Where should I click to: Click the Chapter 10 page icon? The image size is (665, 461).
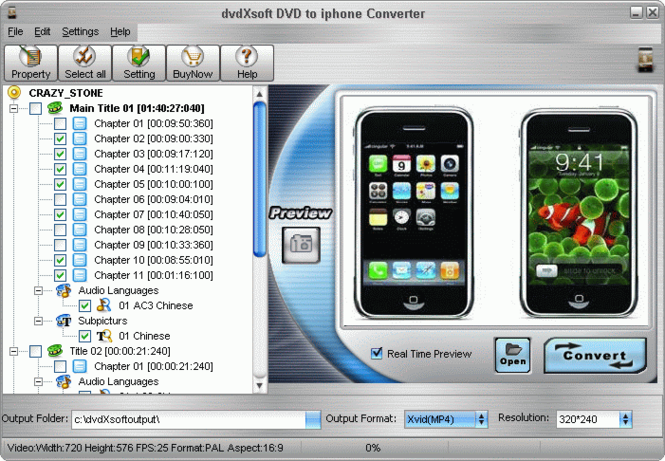click(x=79, y=260)
